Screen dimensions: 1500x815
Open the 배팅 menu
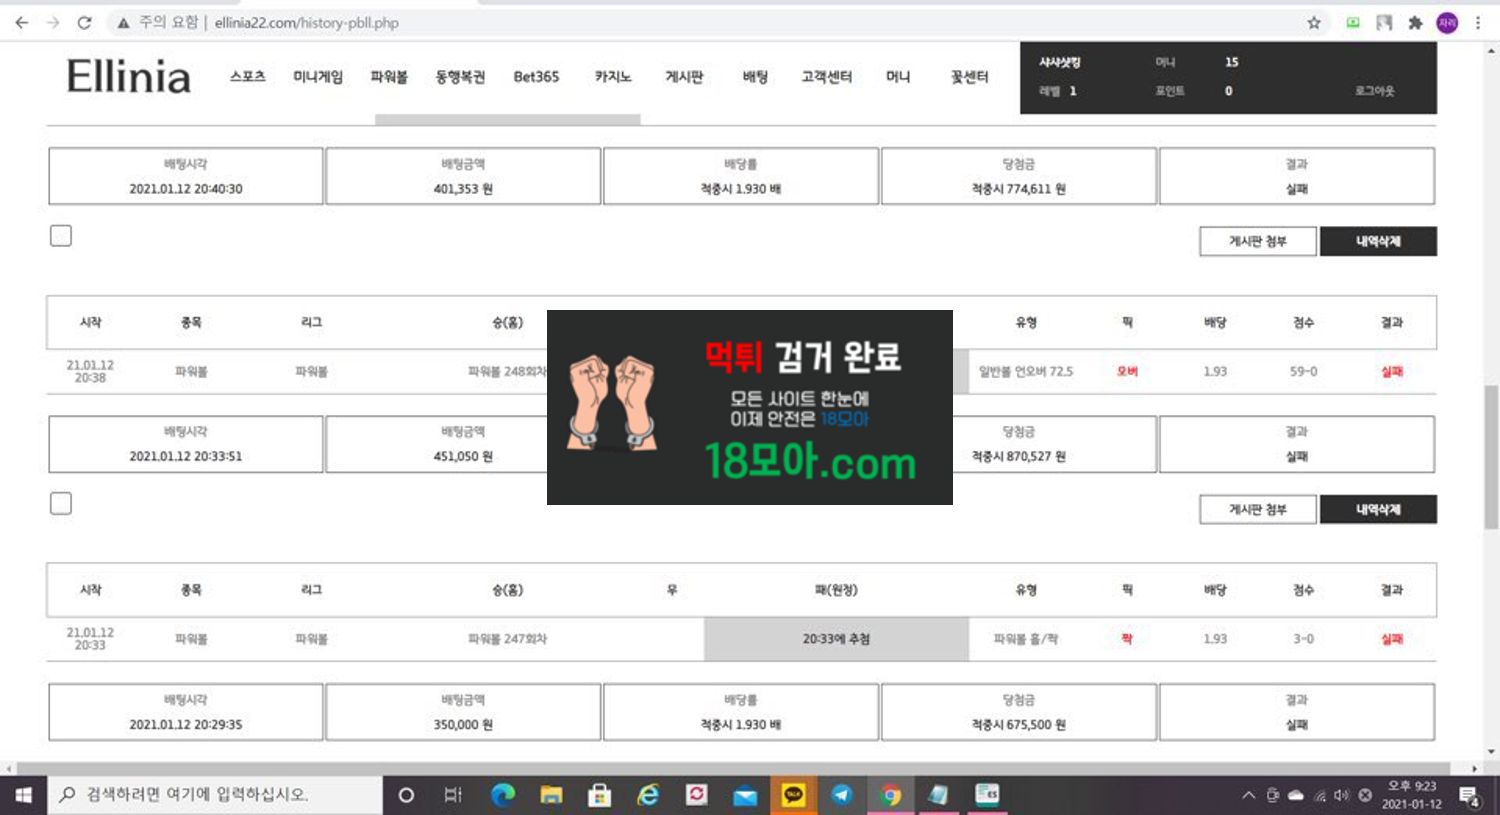coord(755,76)
